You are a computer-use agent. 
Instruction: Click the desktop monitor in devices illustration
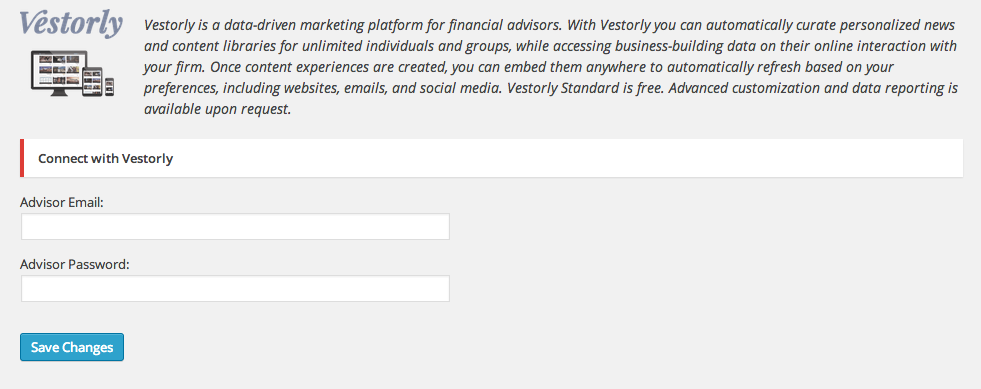(x=58, y=73)
